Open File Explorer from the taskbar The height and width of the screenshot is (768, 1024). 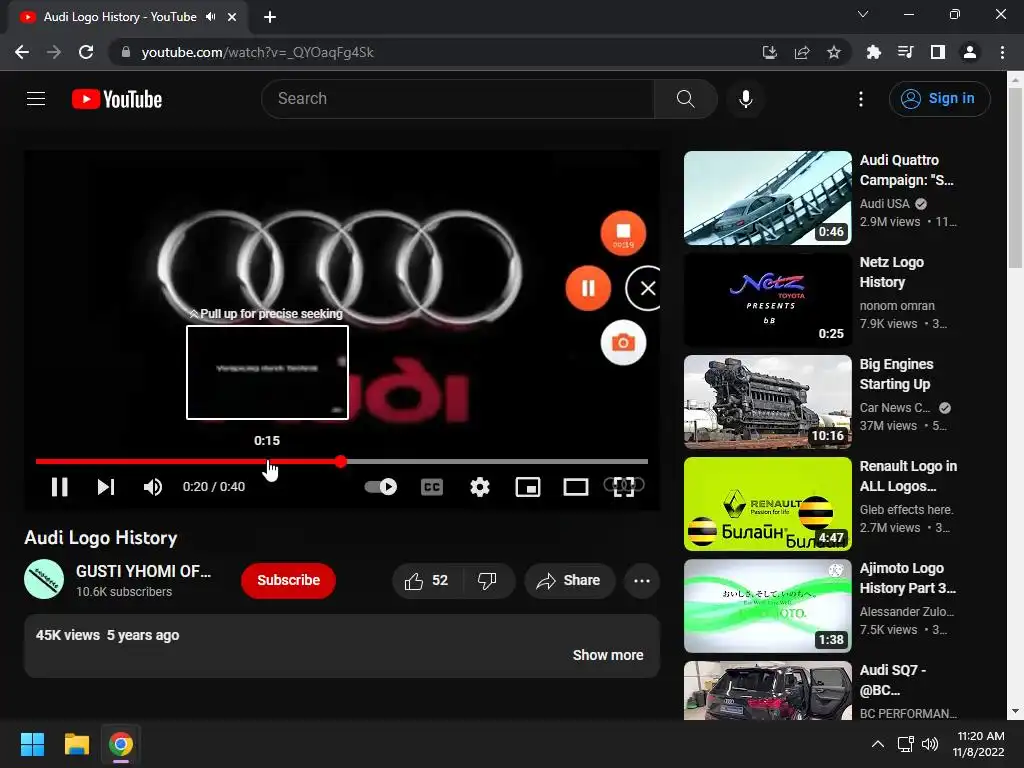(x=76, y=744)
